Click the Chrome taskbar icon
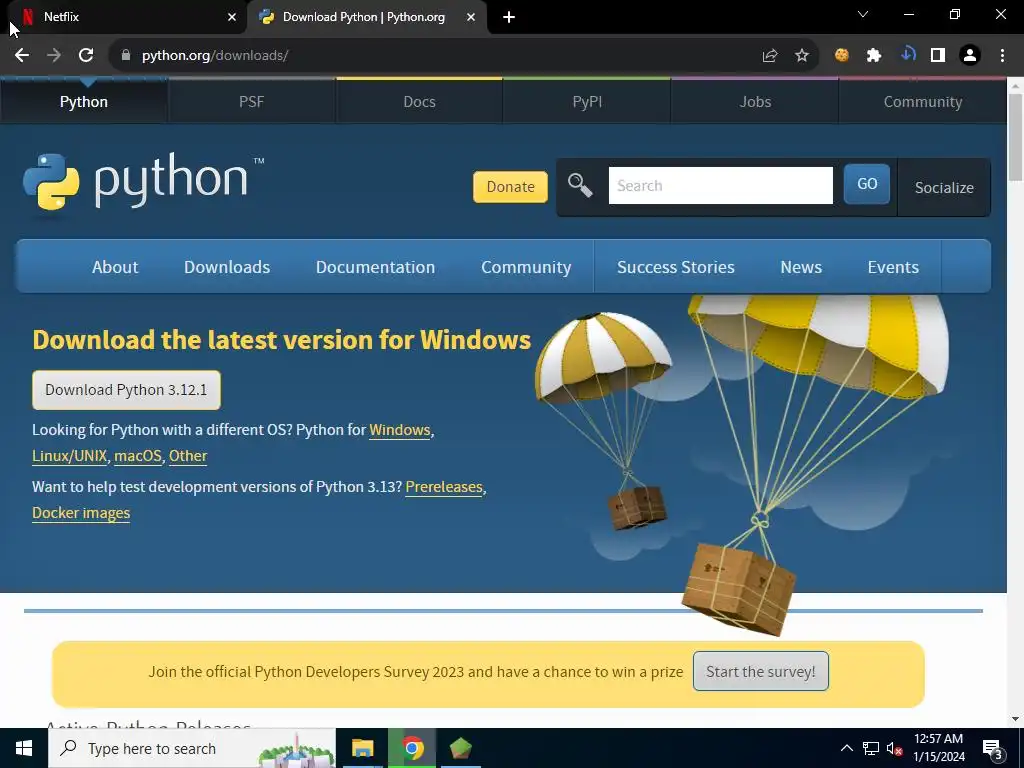This screenshot has width=1024, height=768. [x=412, y=748]
